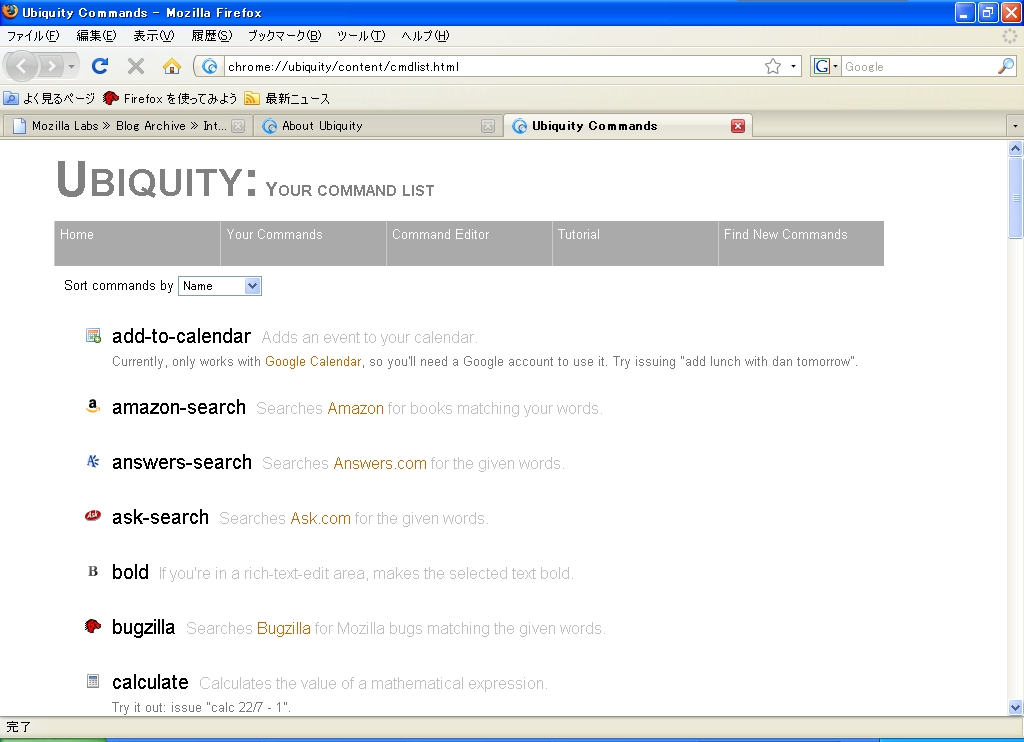Viewport: 1024px width, 742px height.
Task: Click the Ask icon beside ask-search
Action: [x=93, y=516]
